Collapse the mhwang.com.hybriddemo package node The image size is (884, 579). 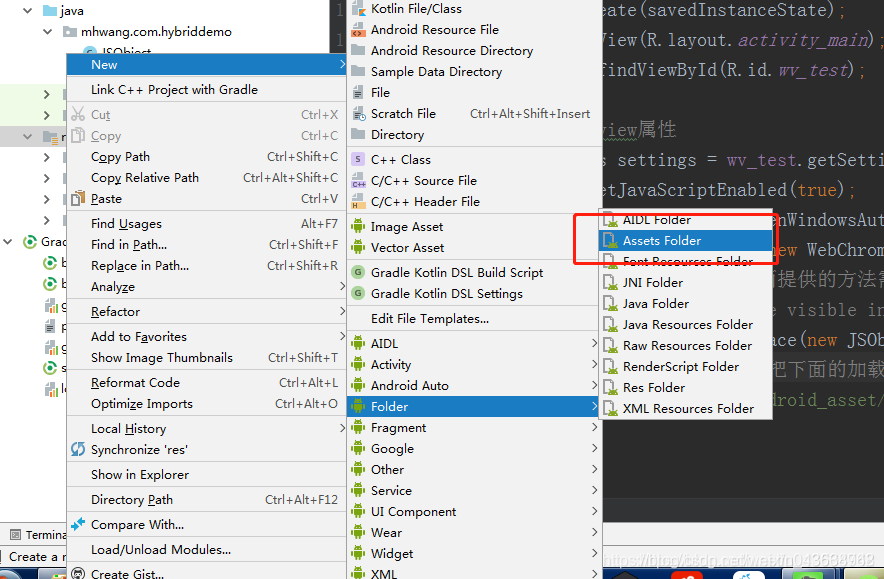click(x=47, y=32)
